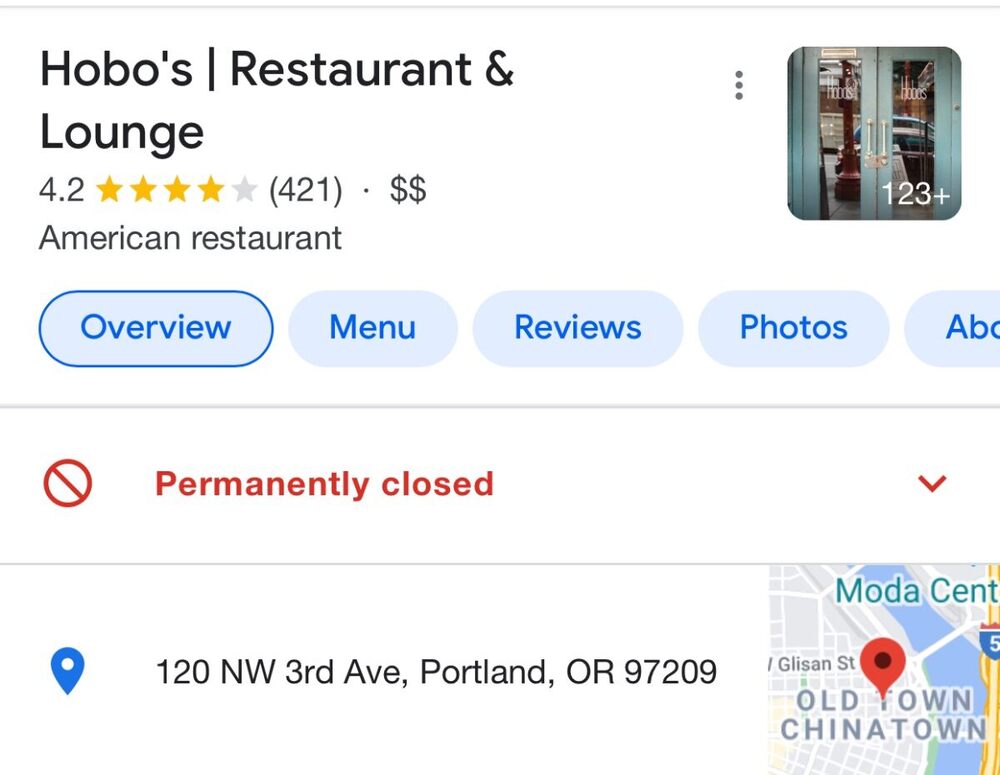Screen dimensions: 1000x775
Task: Click the red prohibited closed icon
Action: (68, 484)
